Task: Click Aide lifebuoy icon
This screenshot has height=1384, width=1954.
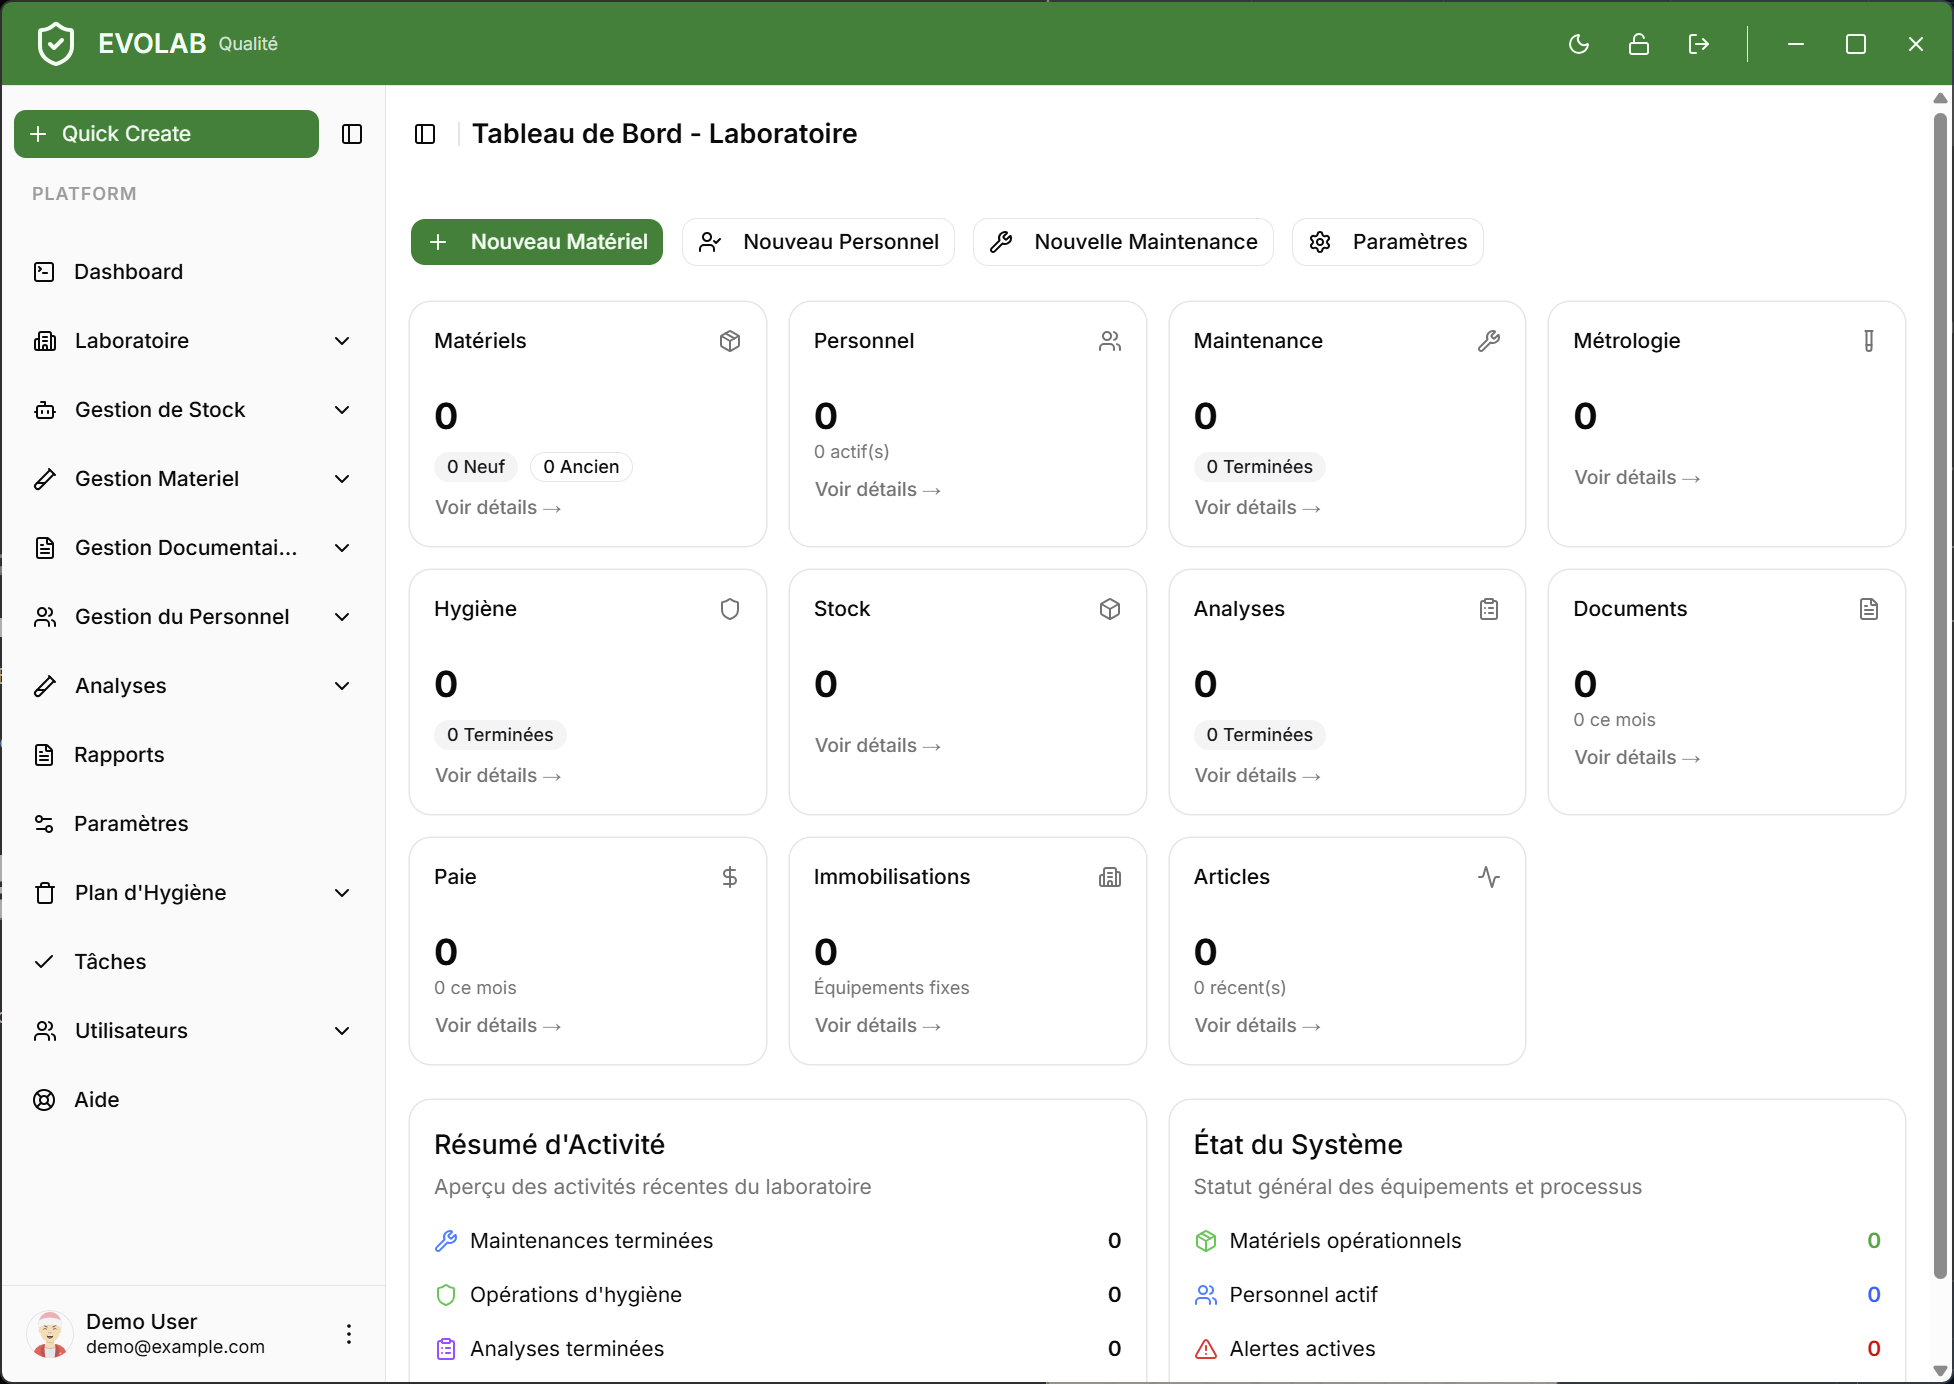Action: [45, 1100]
